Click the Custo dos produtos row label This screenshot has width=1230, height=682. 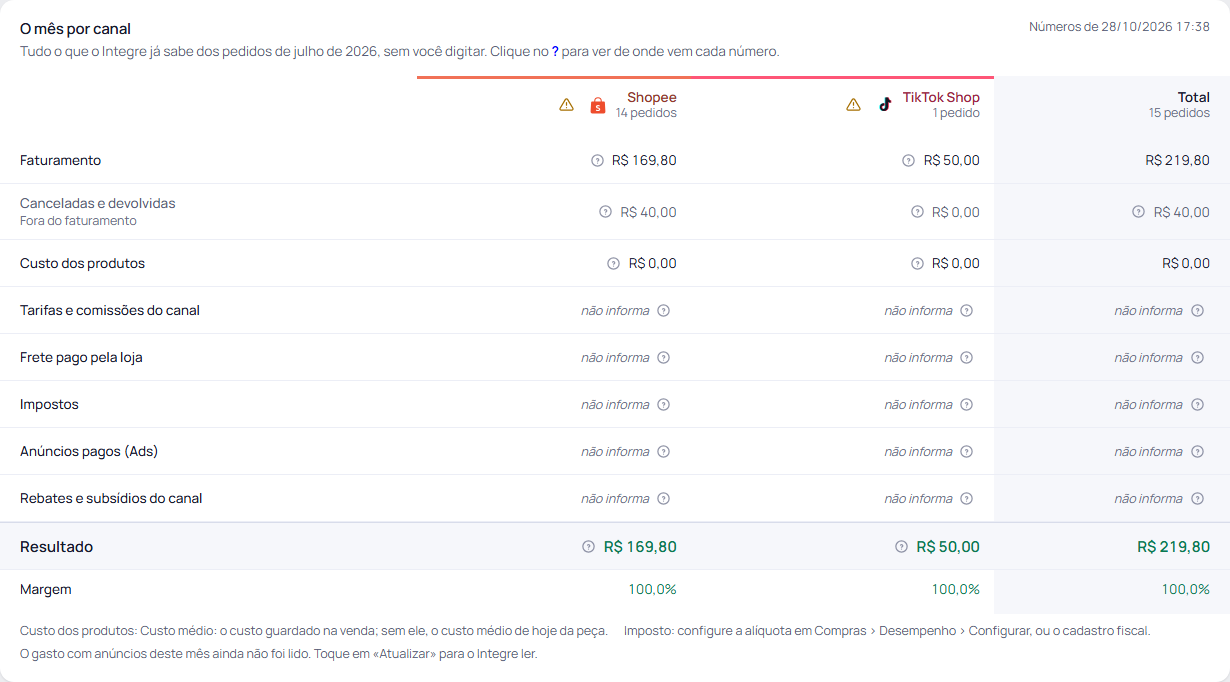click(82, 264)
